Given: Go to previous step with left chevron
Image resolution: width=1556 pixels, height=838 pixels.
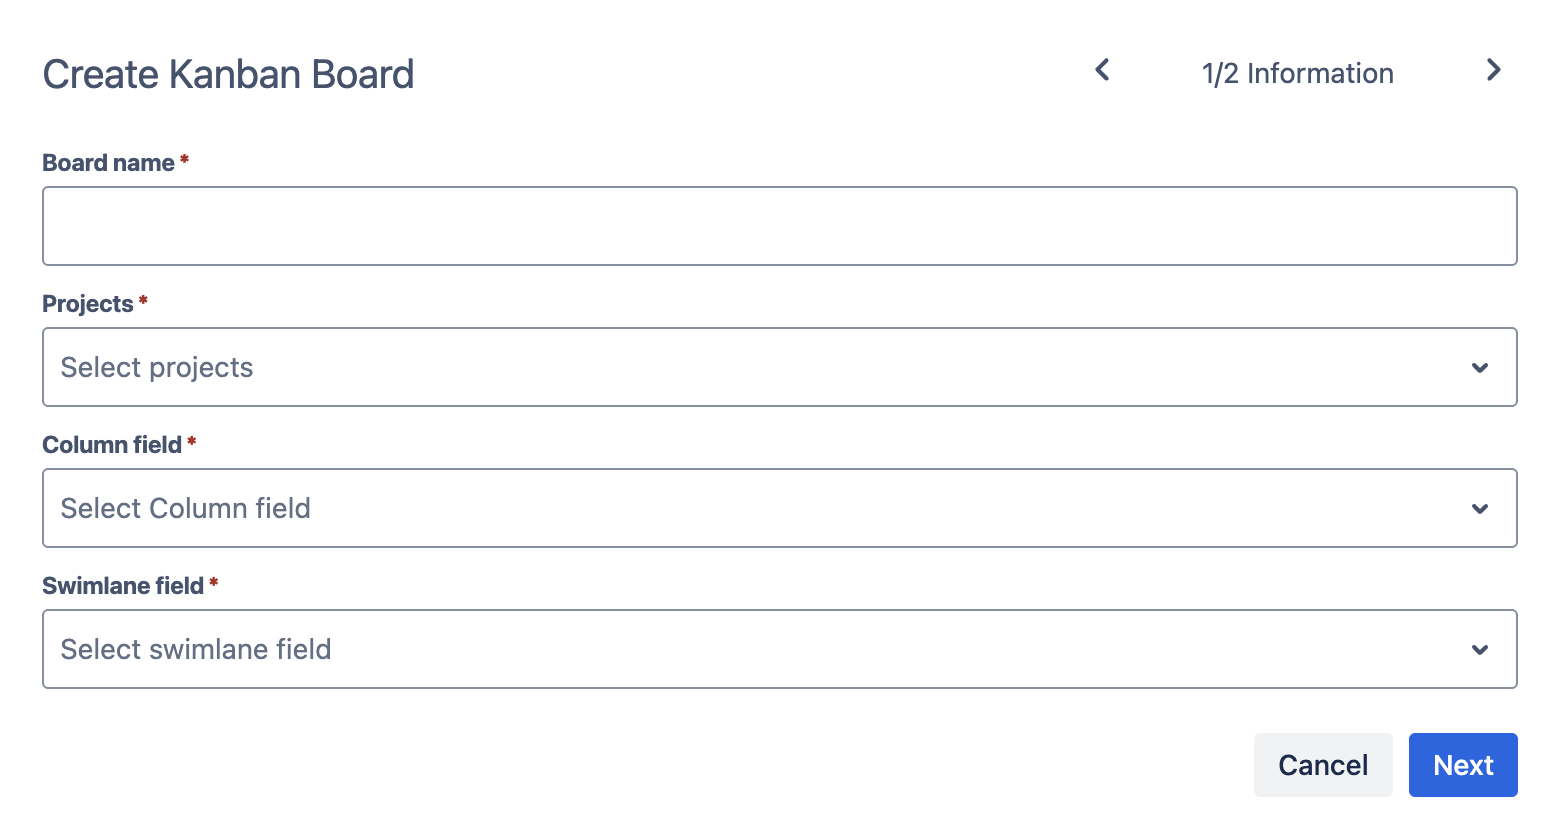Looking at the screenshot, I should pos(1102,70).
